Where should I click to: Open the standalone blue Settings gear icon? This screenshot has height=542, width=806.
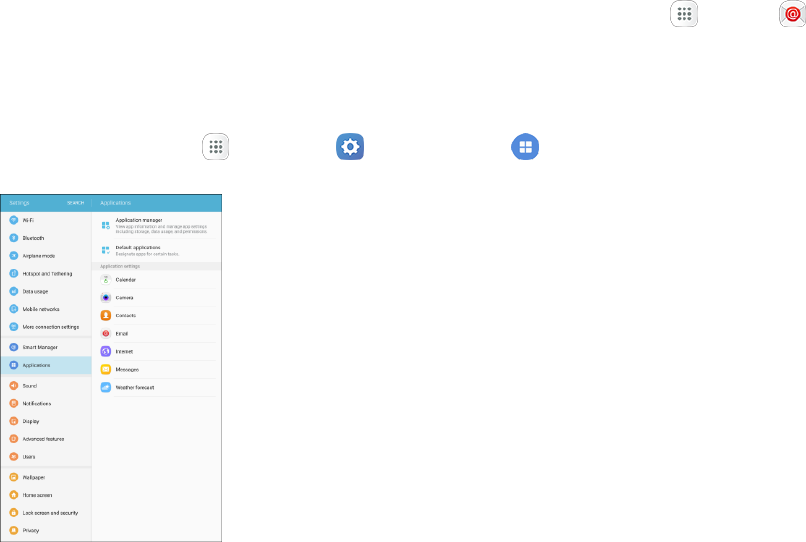350,147
